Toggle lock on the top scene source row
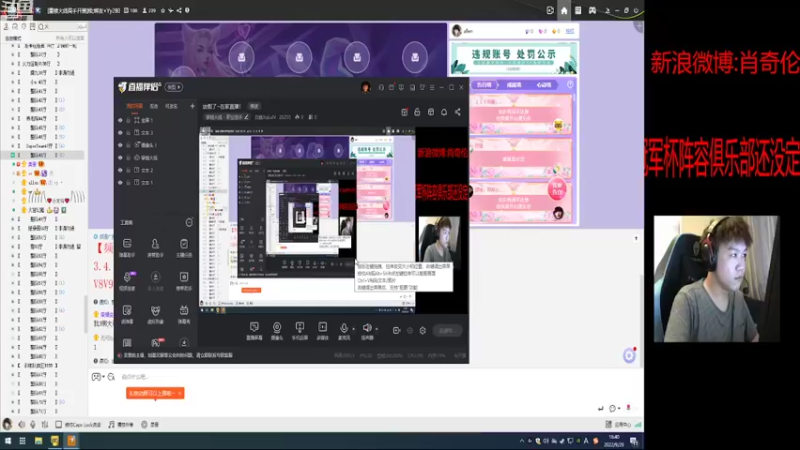The image size is (800, 450). (128, 120)
